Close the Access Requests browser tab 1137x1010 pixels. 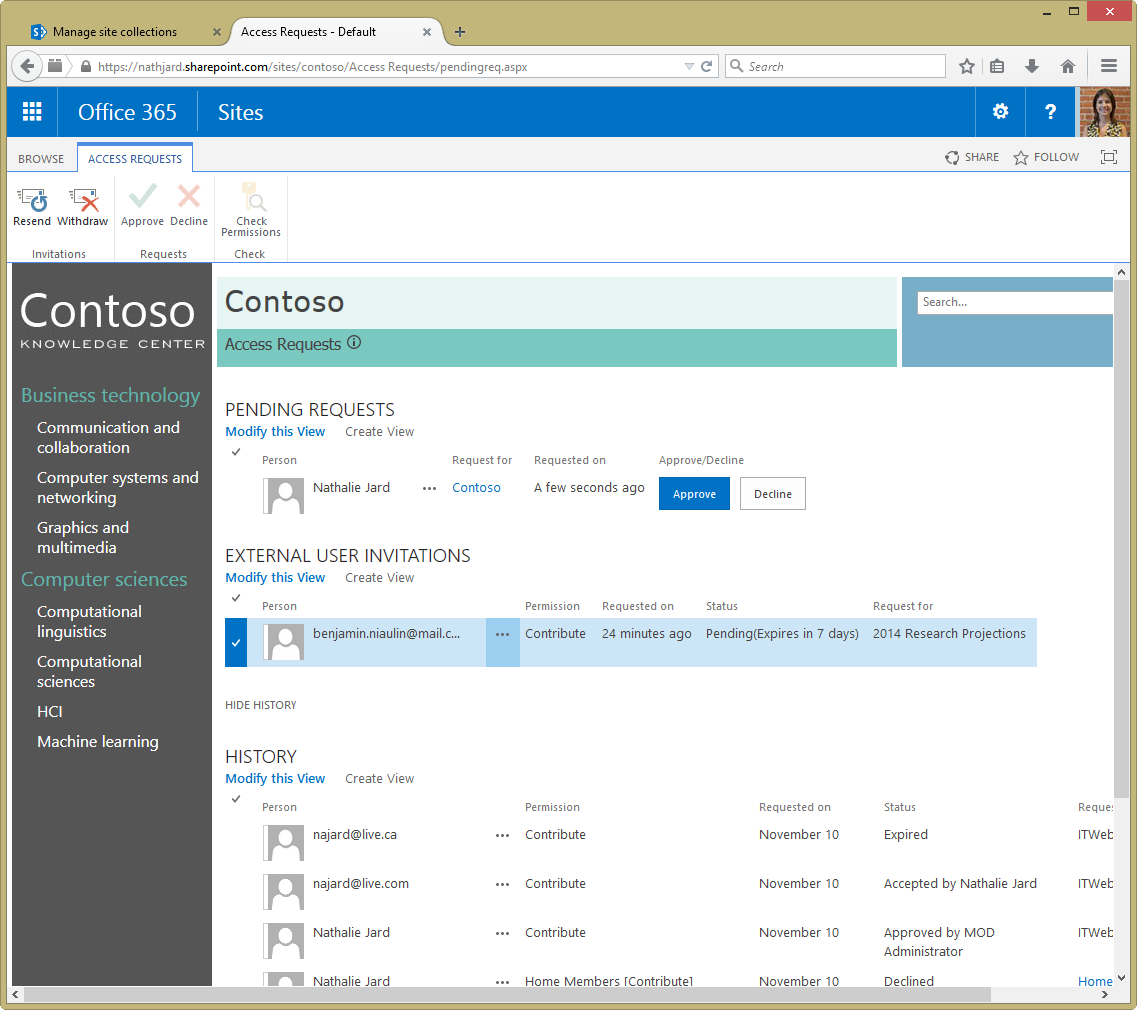pos(427,32)
